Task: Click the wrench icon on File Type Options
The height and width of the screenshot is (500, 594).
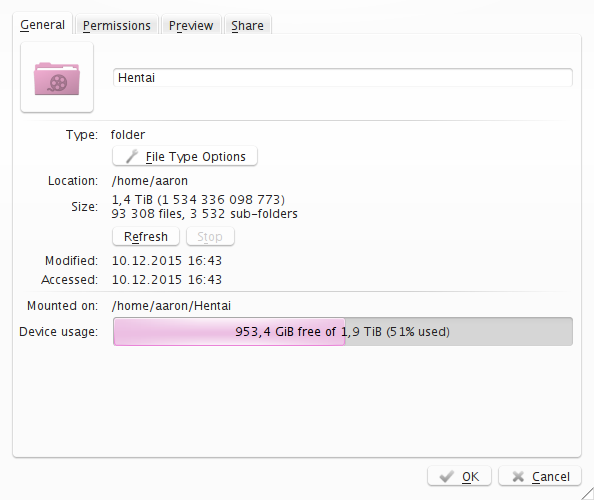Action: point(132,156)
